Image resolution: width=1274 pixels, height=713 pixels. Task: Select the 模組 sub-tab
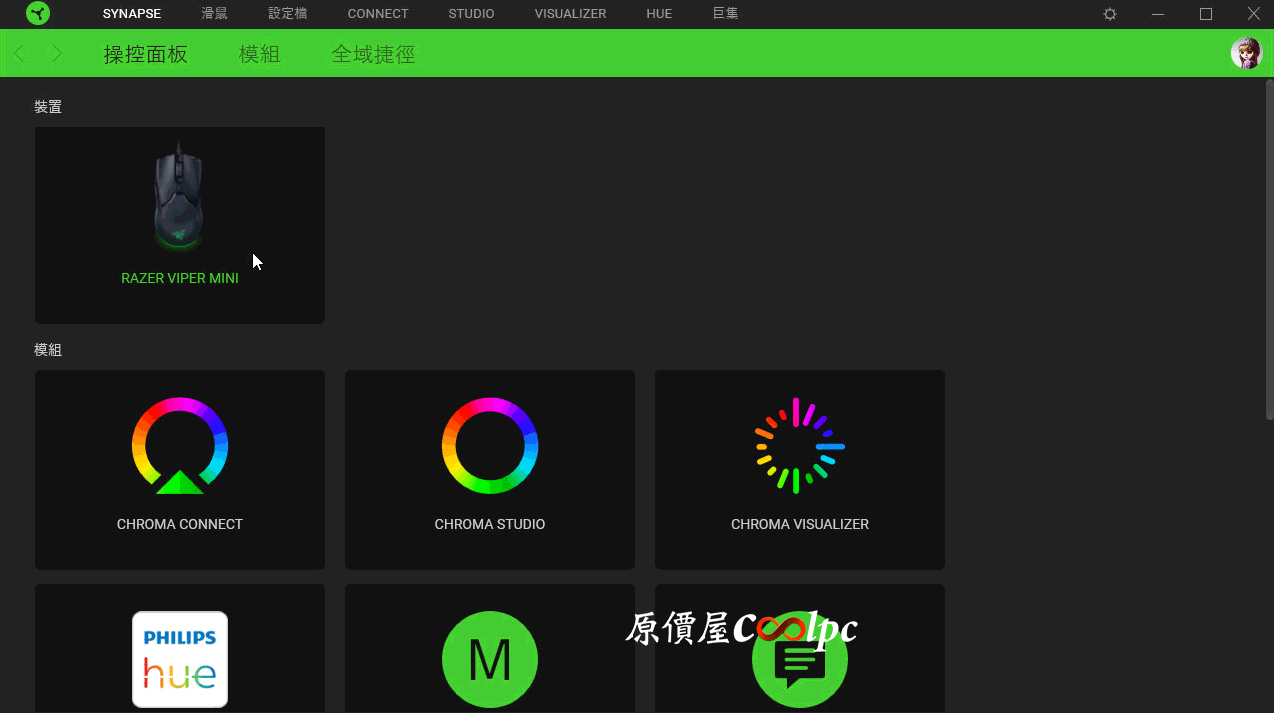click(x=260, y=54)
